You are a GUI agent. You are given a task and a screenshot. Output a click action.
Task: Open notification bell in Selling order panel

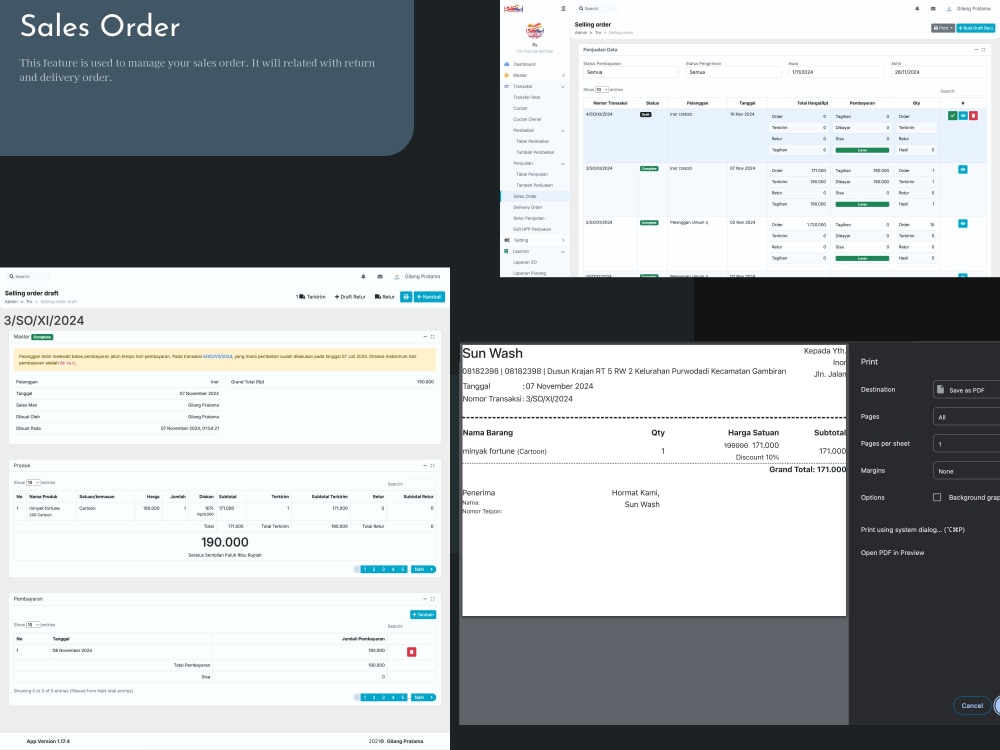click(x=917, y=9)
